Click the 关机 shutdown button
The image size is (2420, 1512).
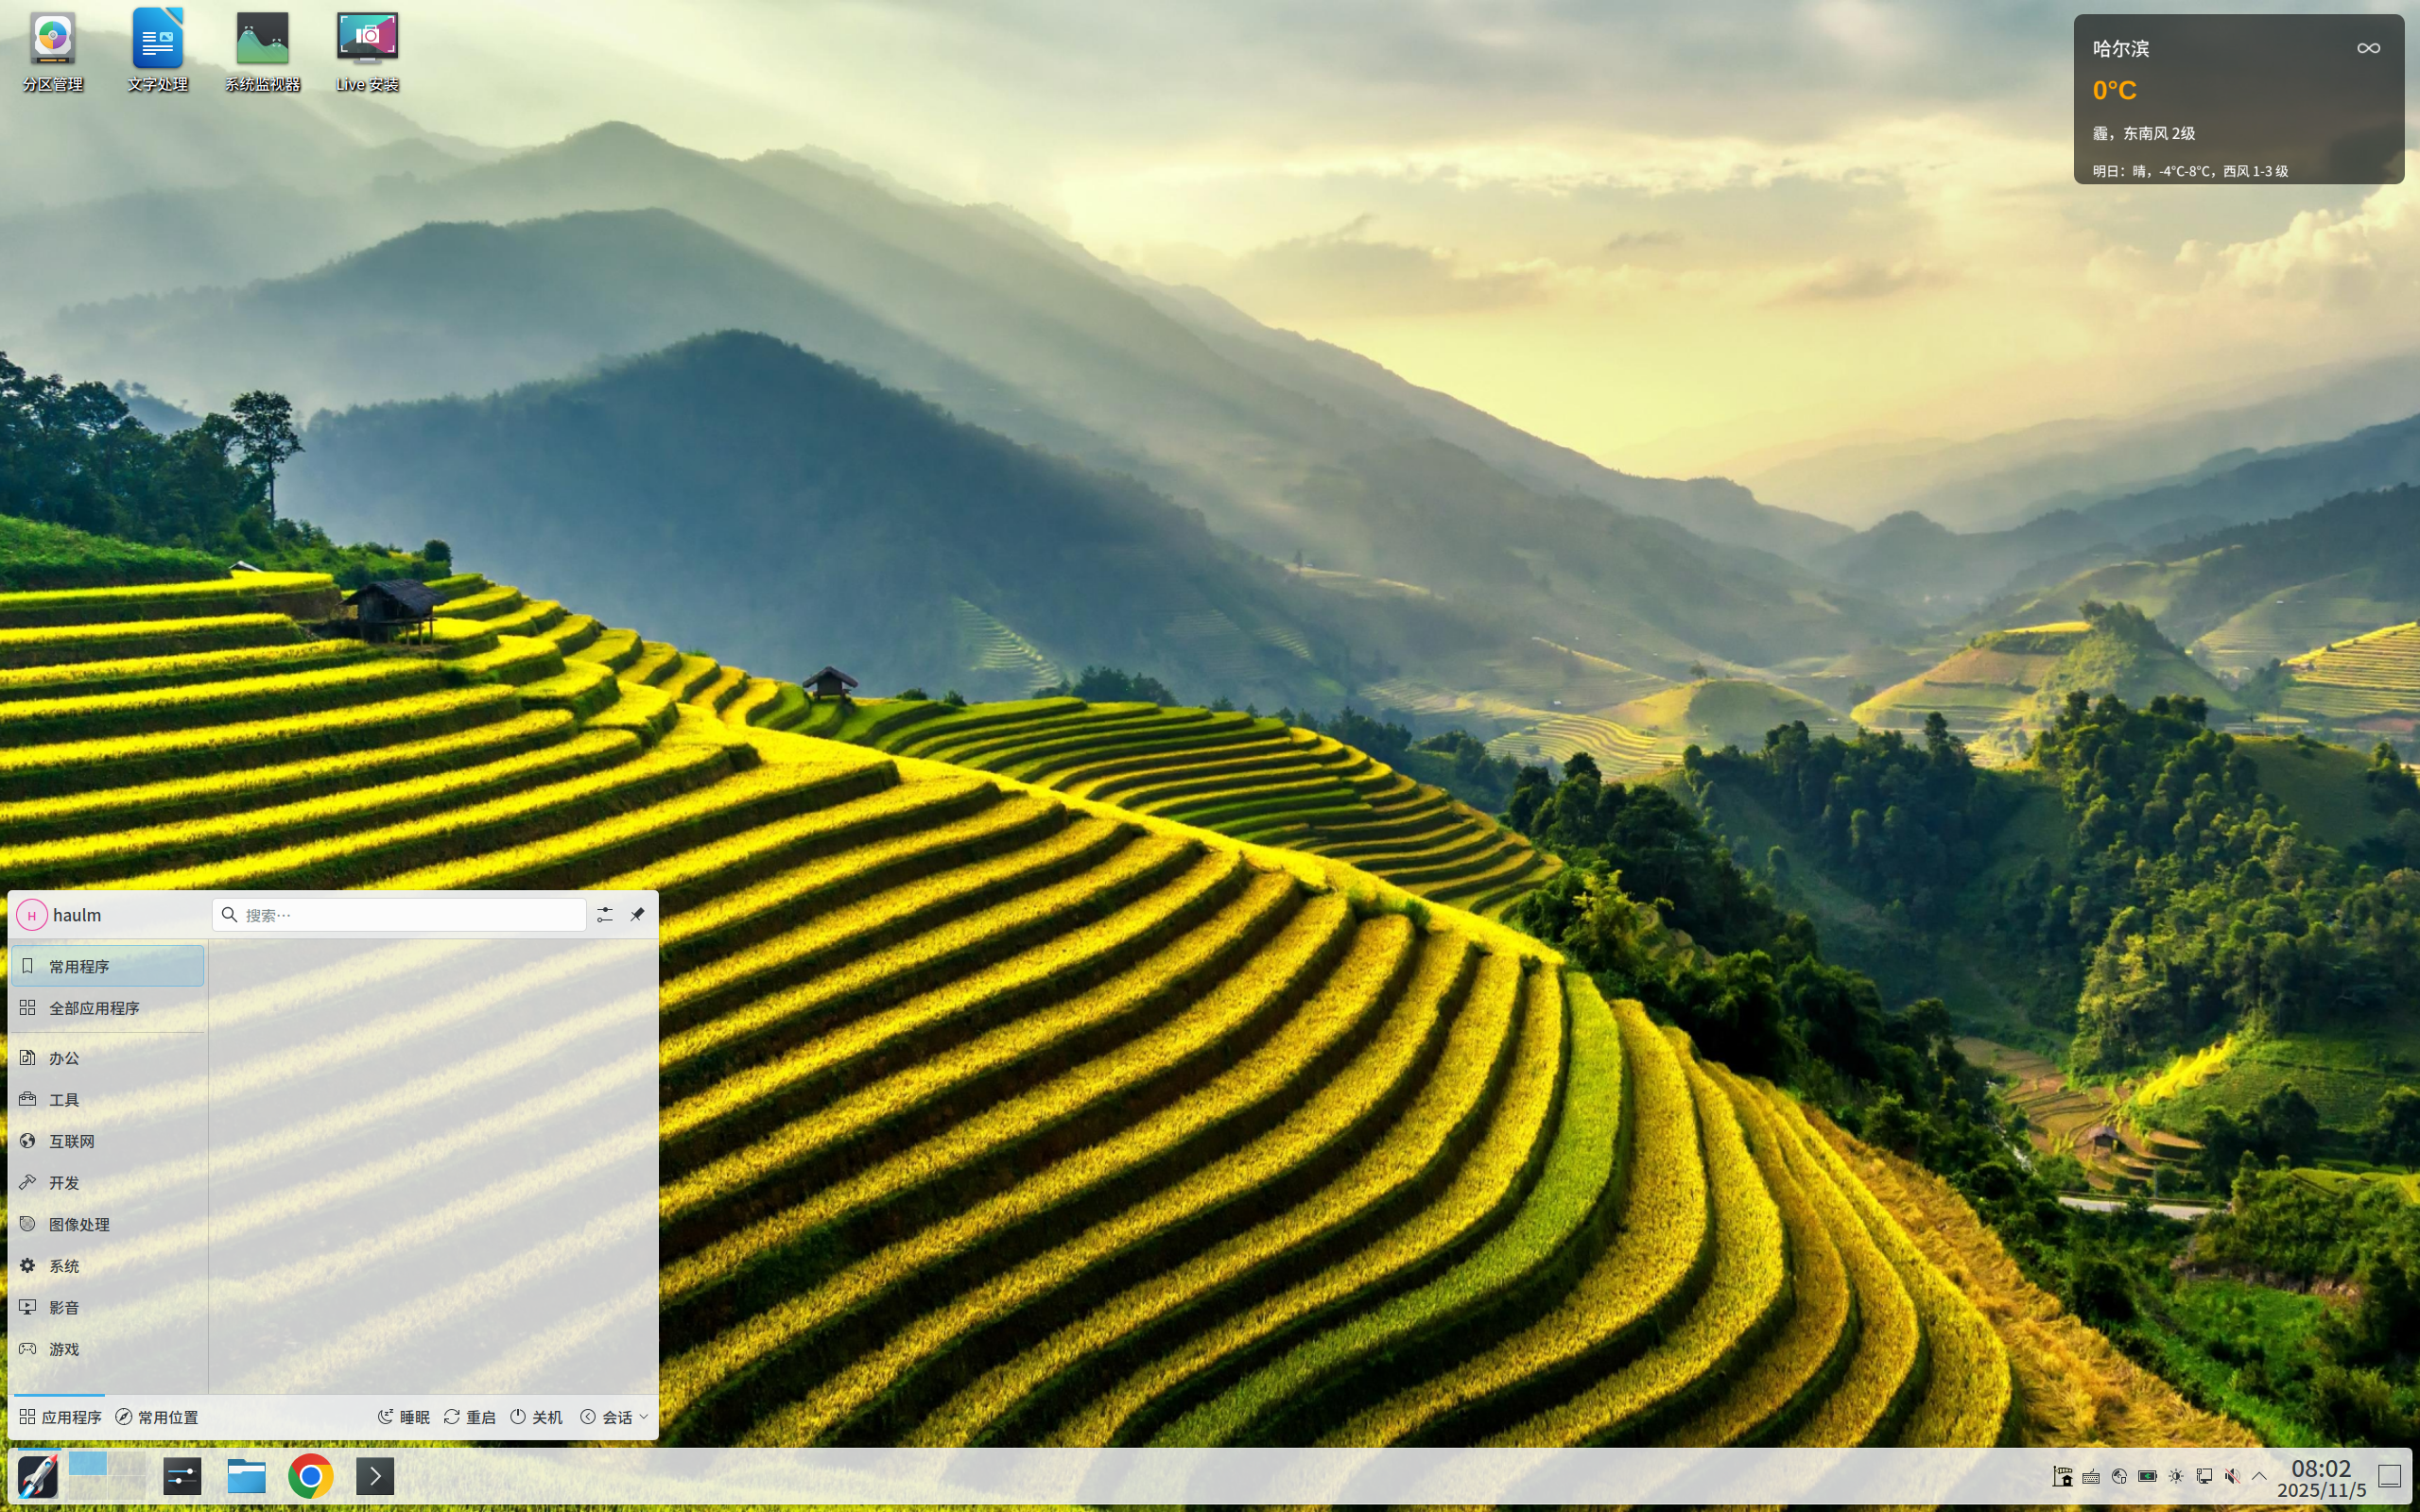click(x=537, y=1417)
